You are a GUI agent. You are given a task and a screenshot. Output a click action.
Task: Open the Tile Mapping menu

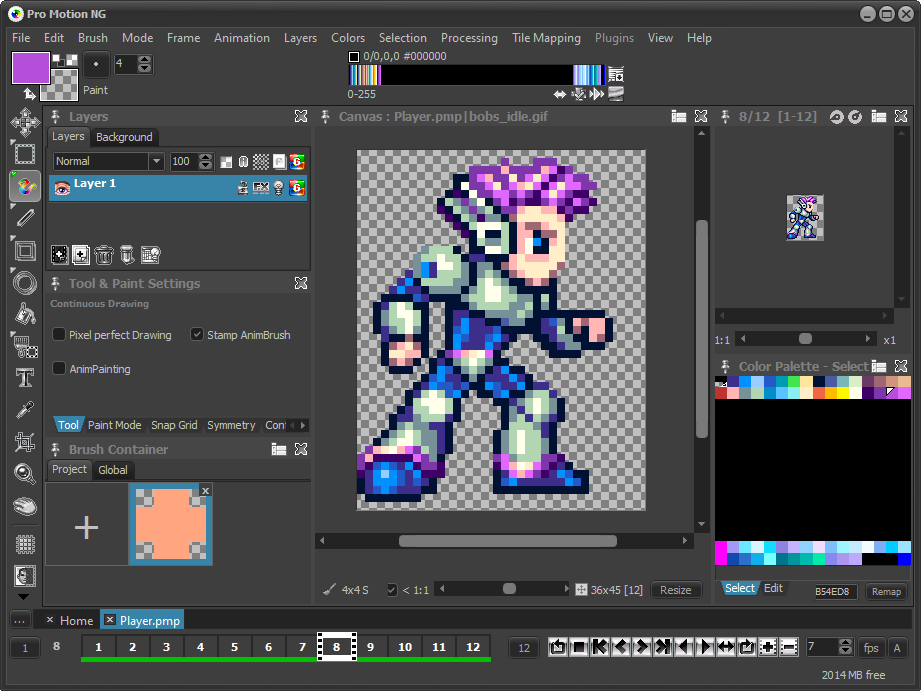546,38
